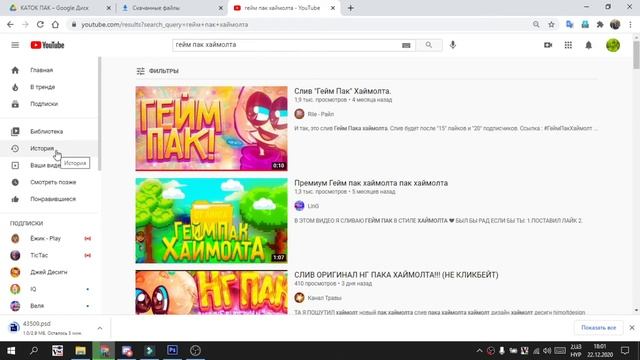Screen dimensions: 640x360
Task: Open Ёжик - Play subscription
Action: click(x=49, y=238)
